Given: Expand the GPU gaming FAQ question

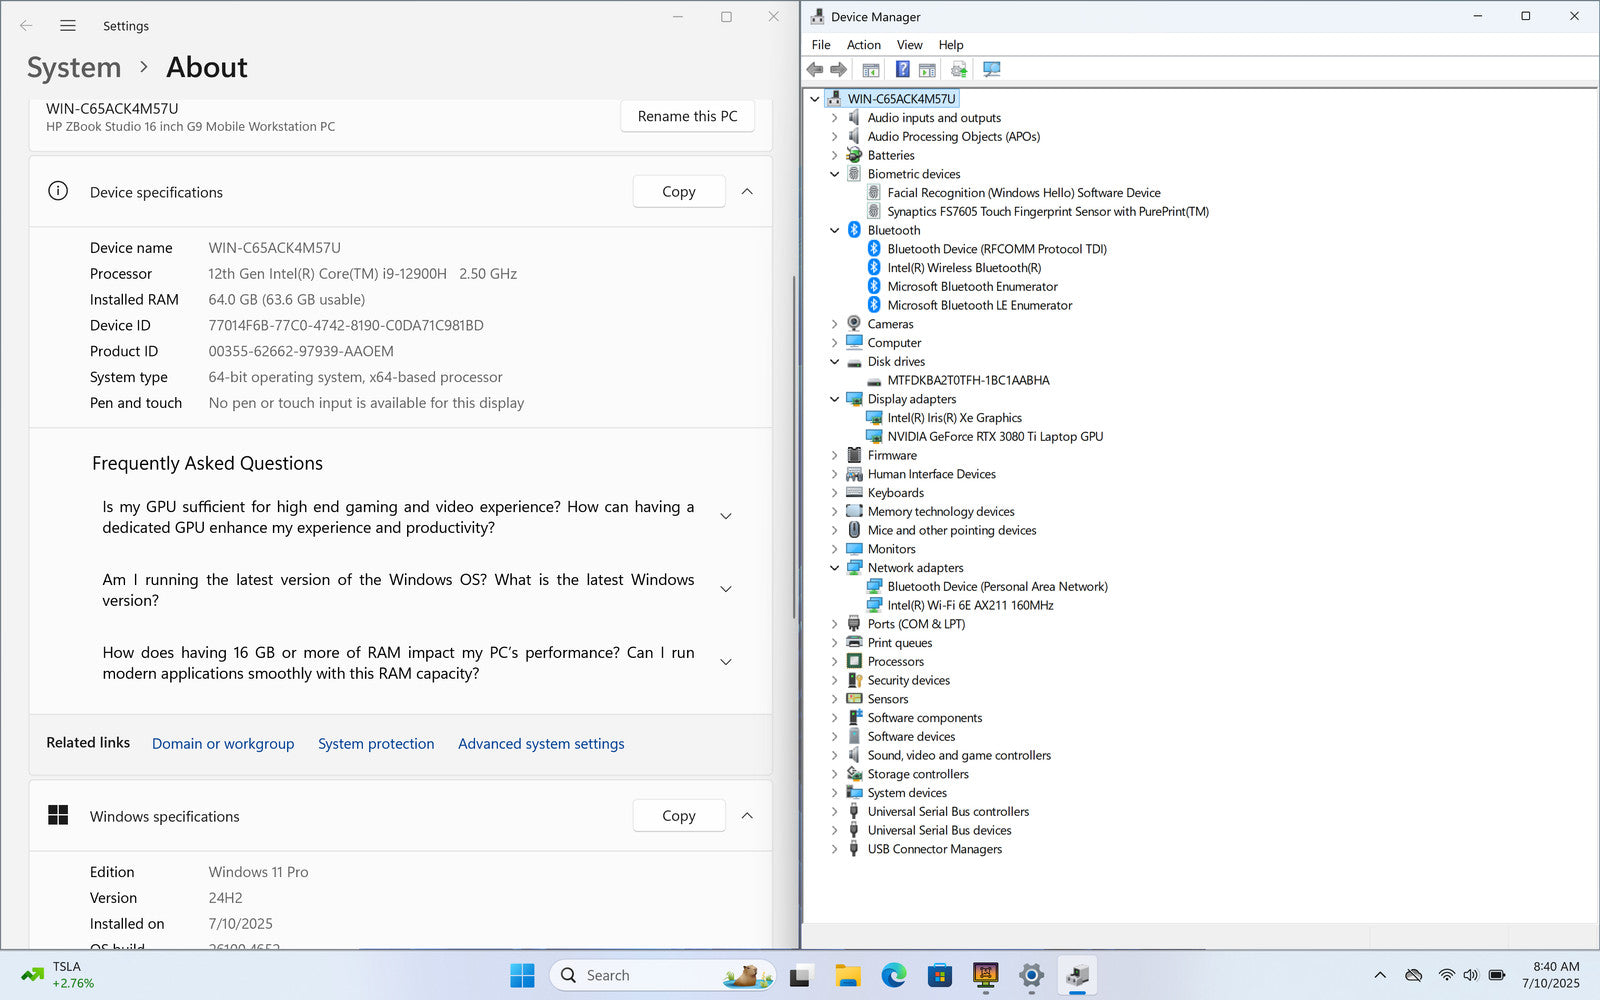Looking at the screenshot, I should [x=726, y=517].
